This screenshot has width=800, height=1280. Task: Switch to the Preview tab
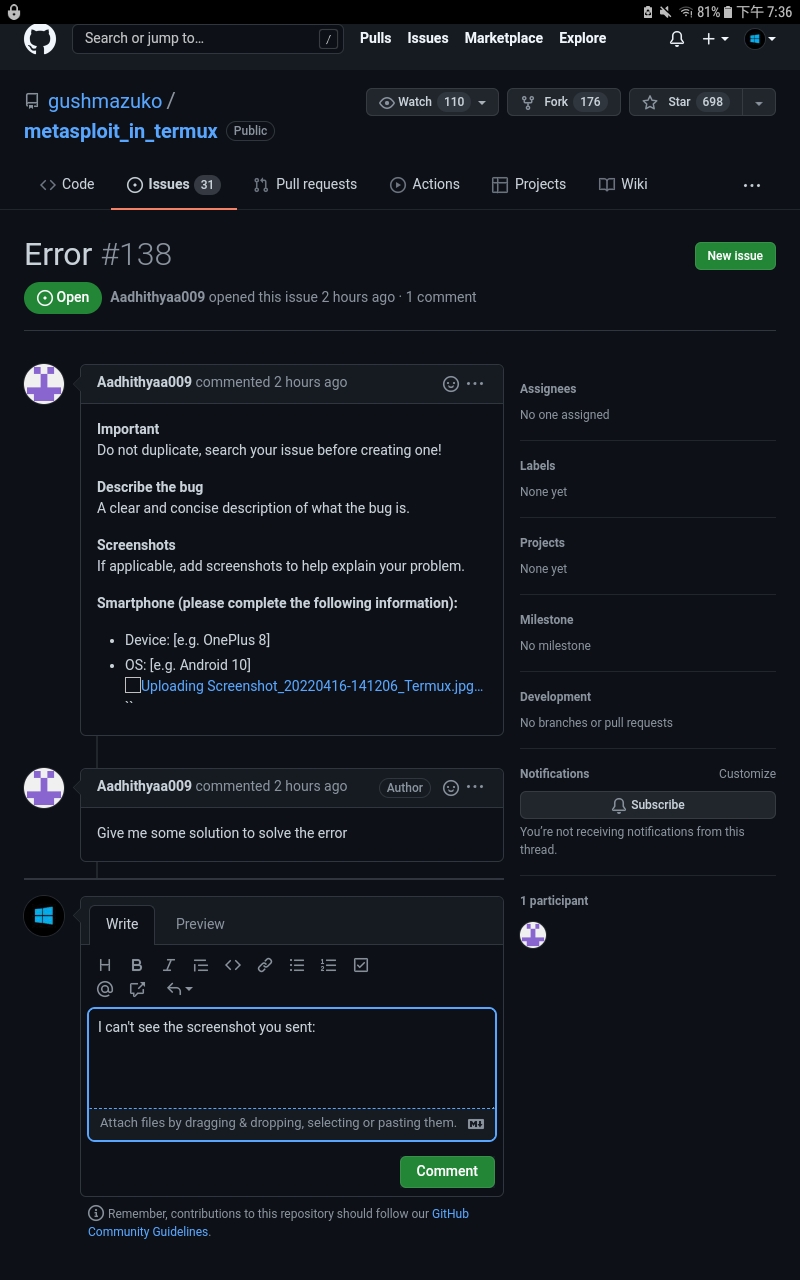(x=200, y=923)
